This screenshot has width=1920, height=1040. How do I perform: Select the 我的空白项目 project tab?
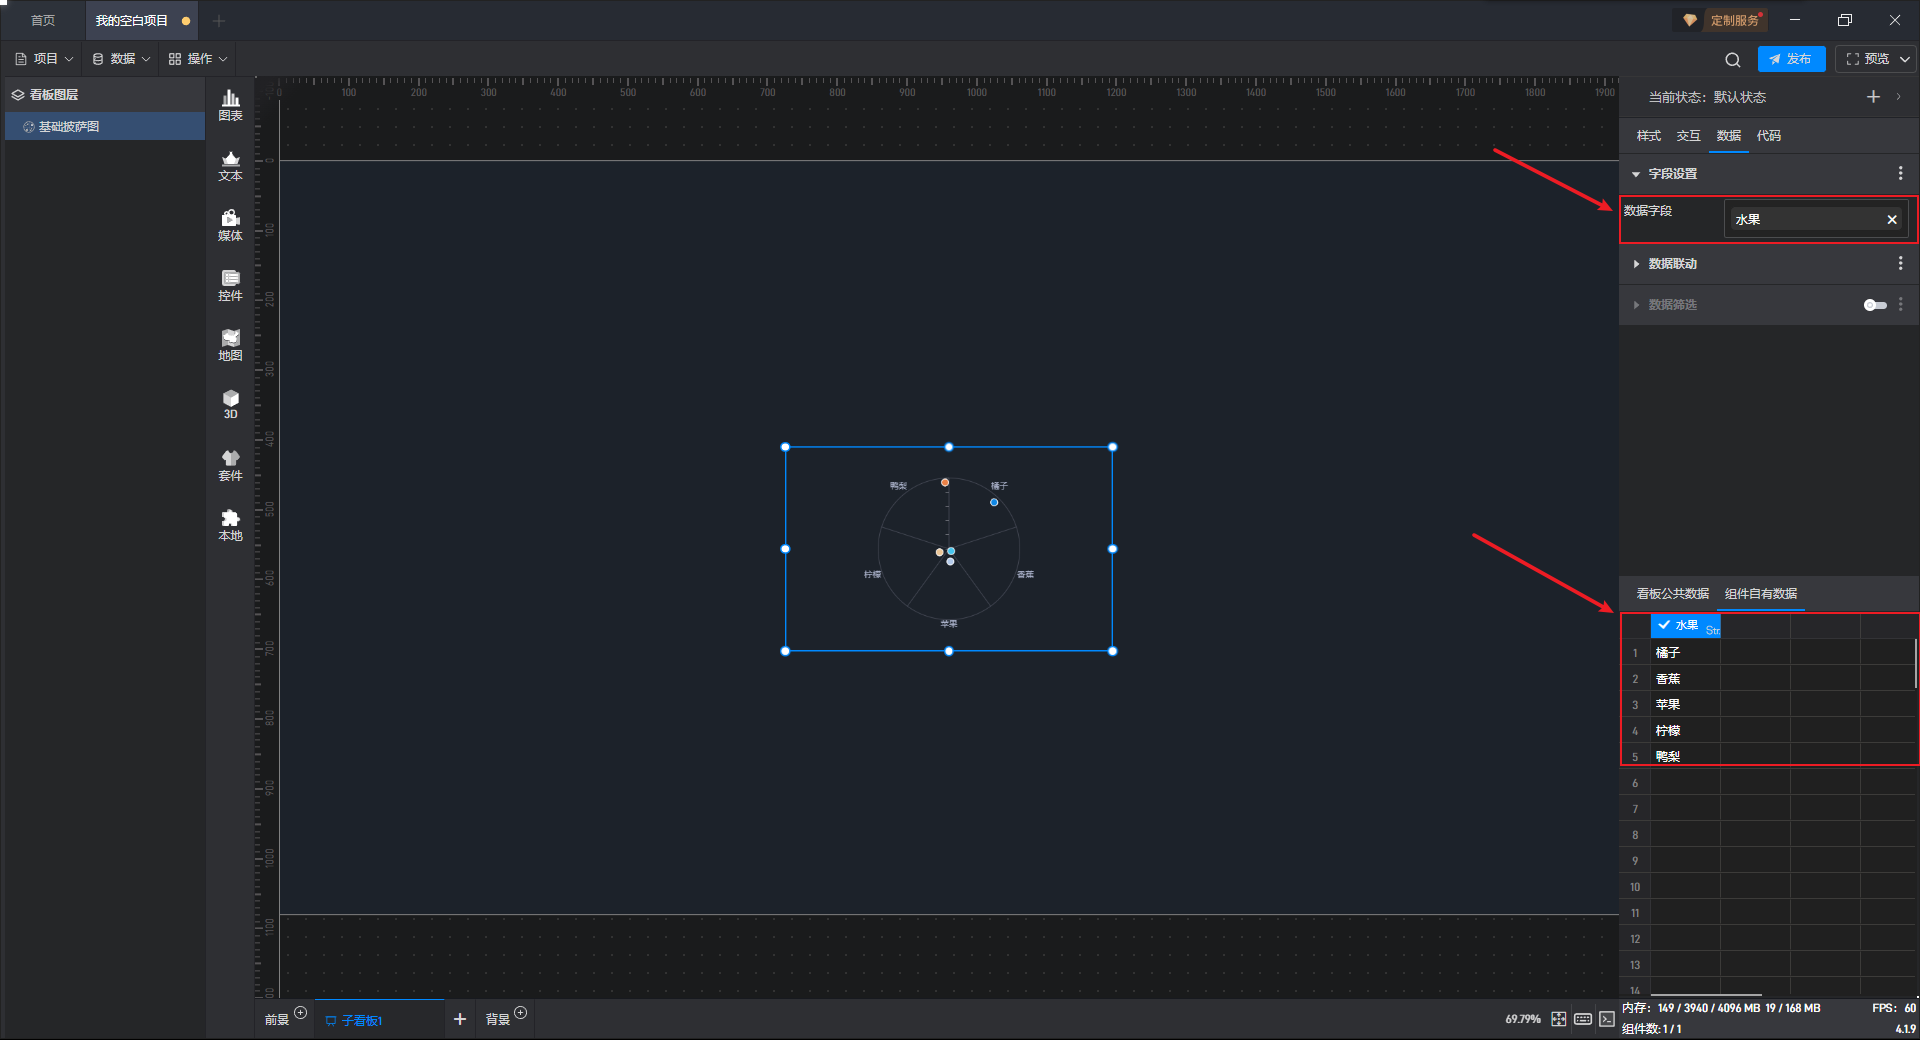tap(141, 21)
